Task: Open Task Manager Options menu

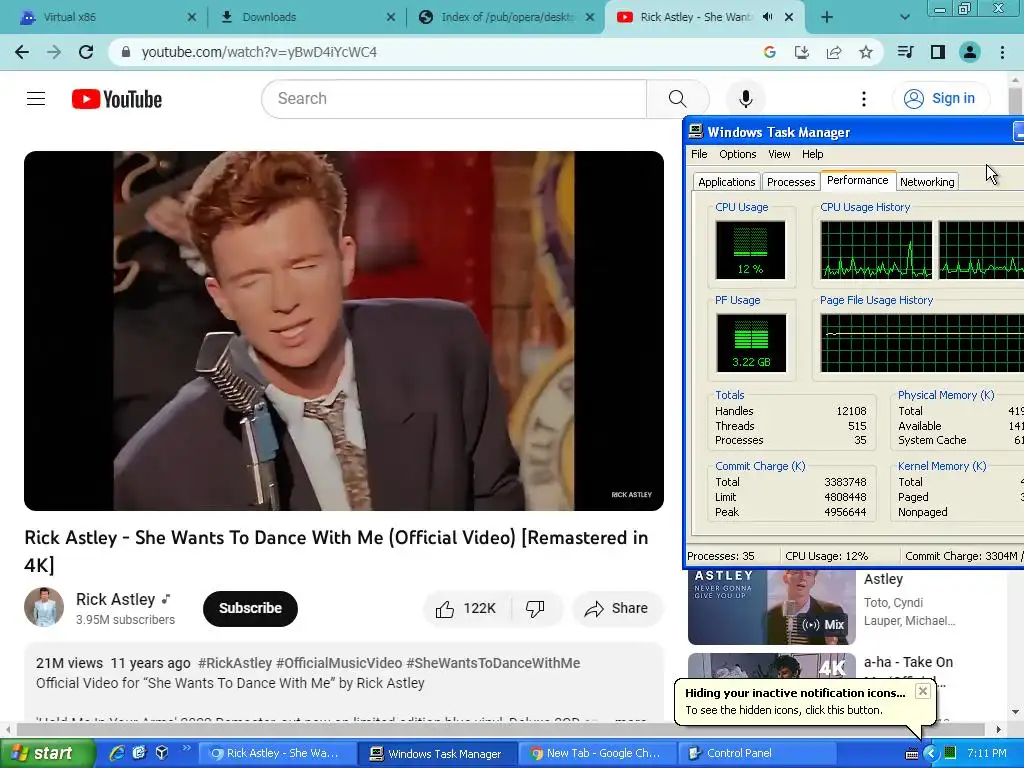Action: point(737,154)
